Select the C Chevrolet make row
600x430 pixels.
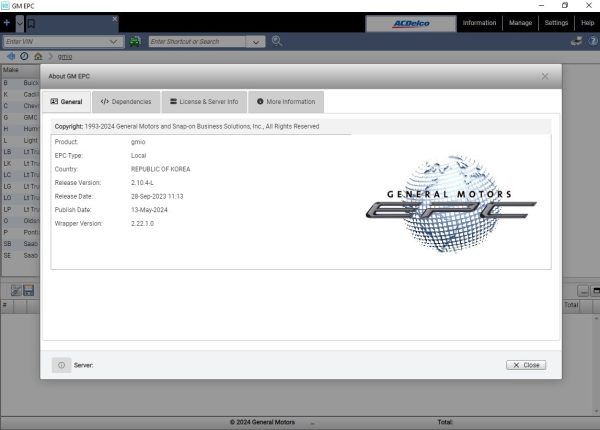click(x=21, y=106)
